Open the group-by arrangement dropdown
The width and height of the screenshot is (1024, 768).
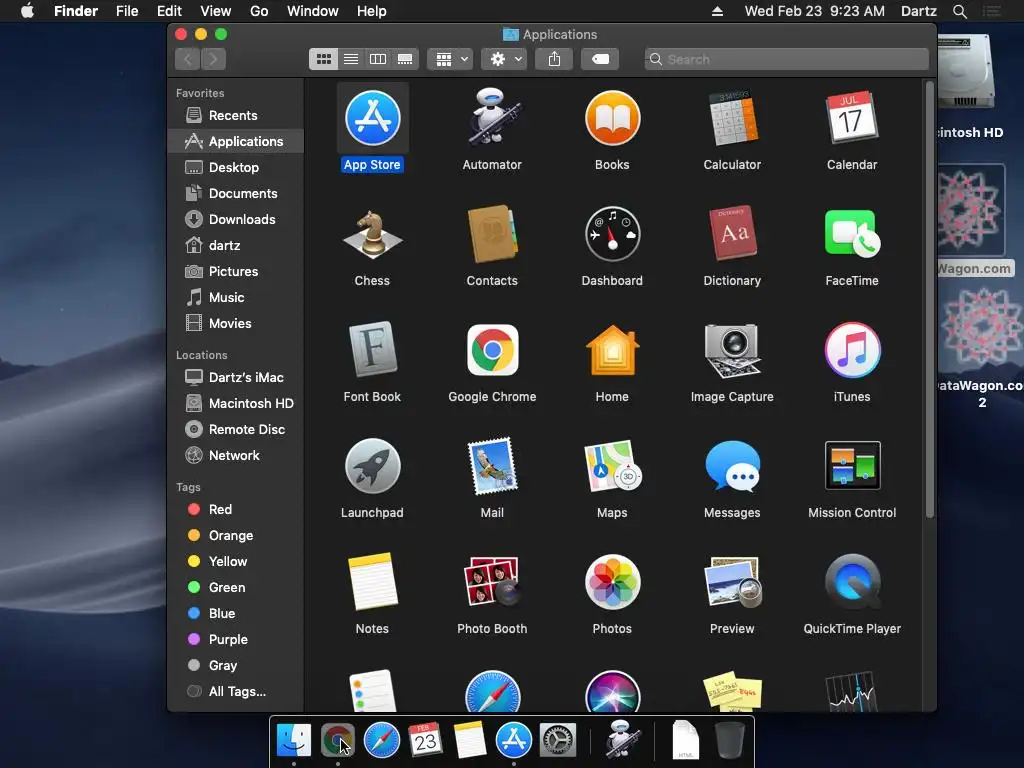coord(450,59)
